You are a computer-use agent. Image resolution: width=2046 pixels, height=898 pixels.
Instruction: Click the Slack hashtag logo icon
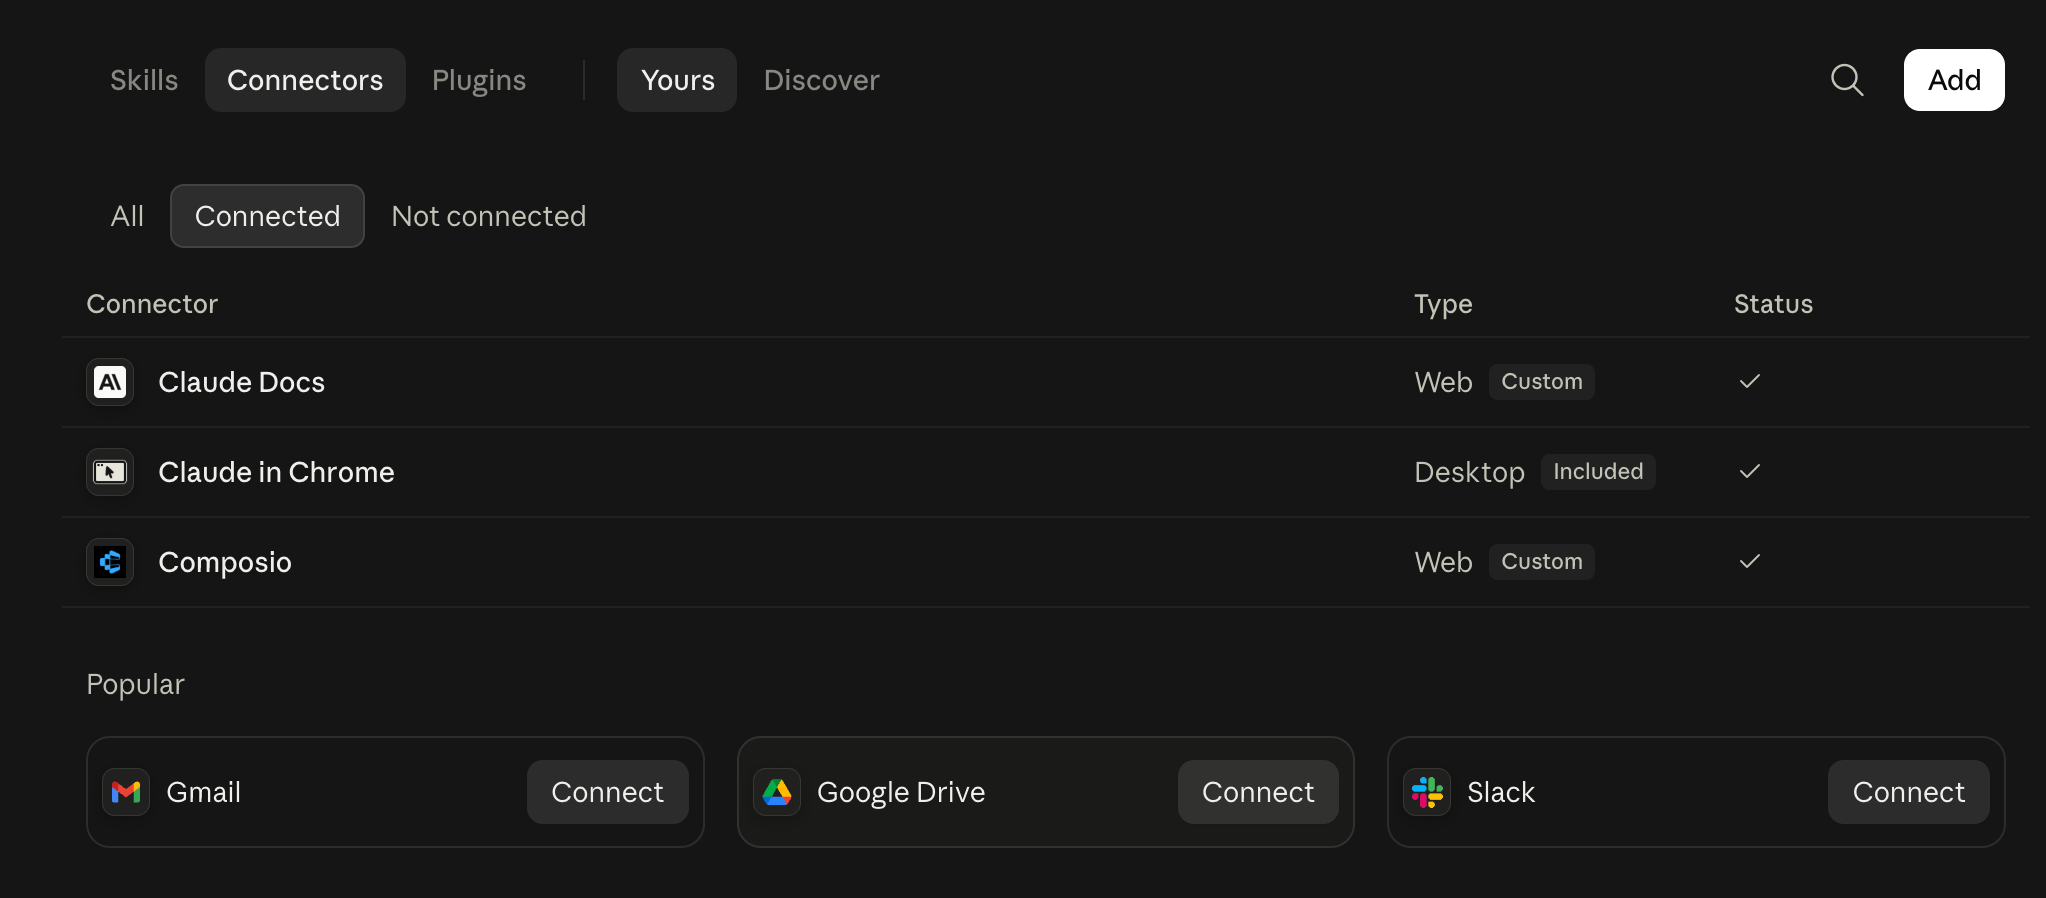(x=1427, y=792)
